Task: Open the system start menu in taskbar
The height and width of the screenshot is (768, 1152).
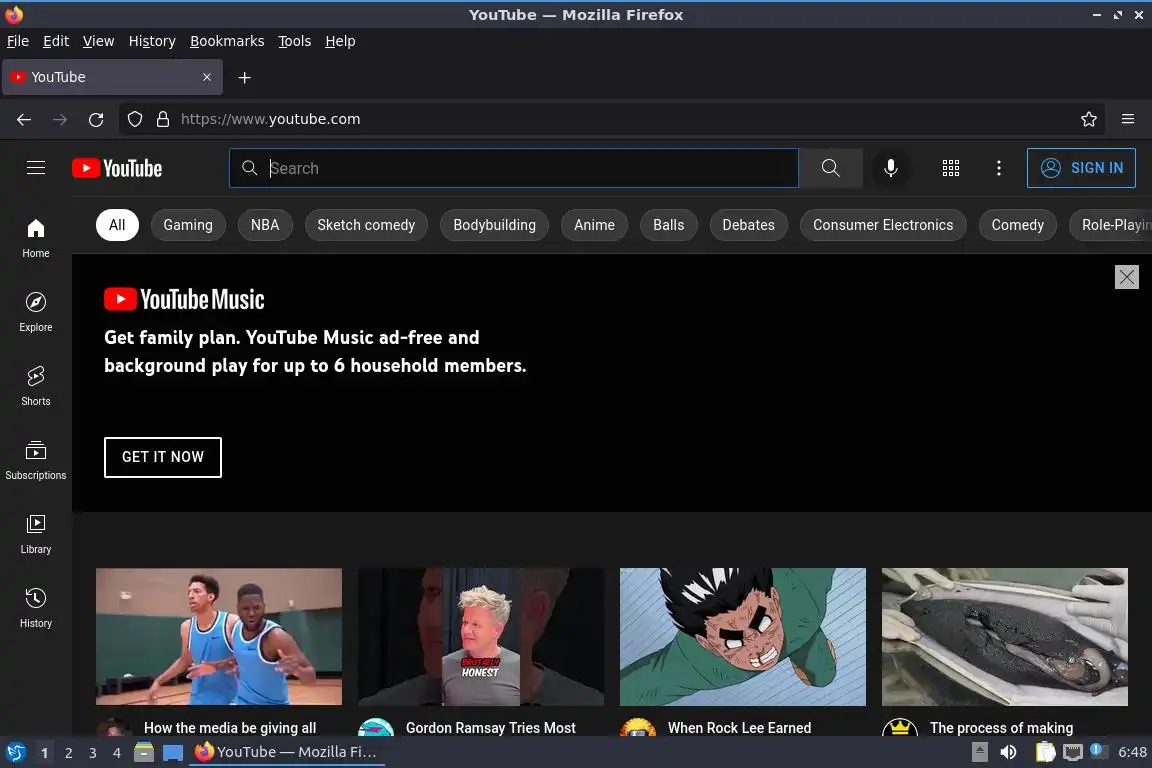Action: pos(15,753)
